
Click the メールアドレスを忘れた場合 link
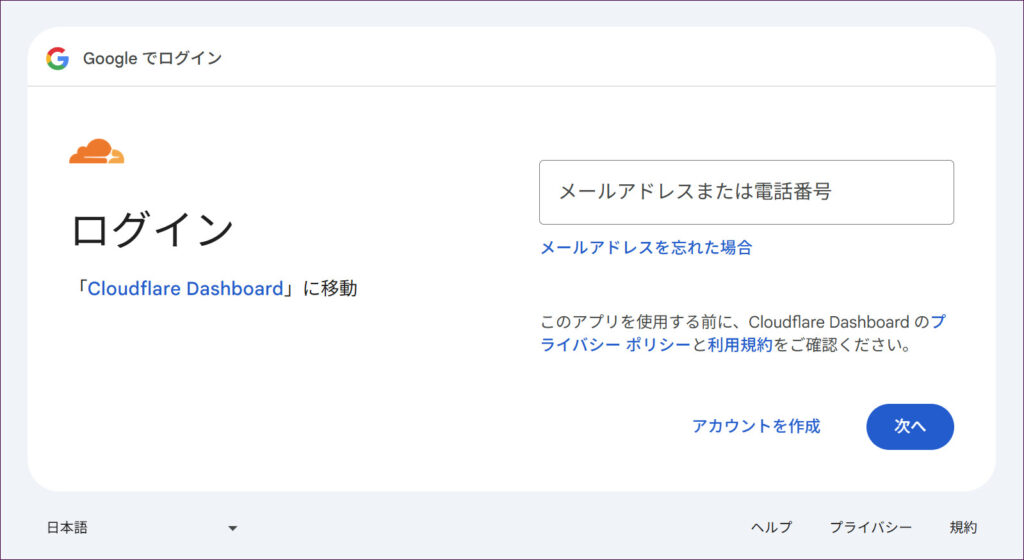[x=646, y=248]
